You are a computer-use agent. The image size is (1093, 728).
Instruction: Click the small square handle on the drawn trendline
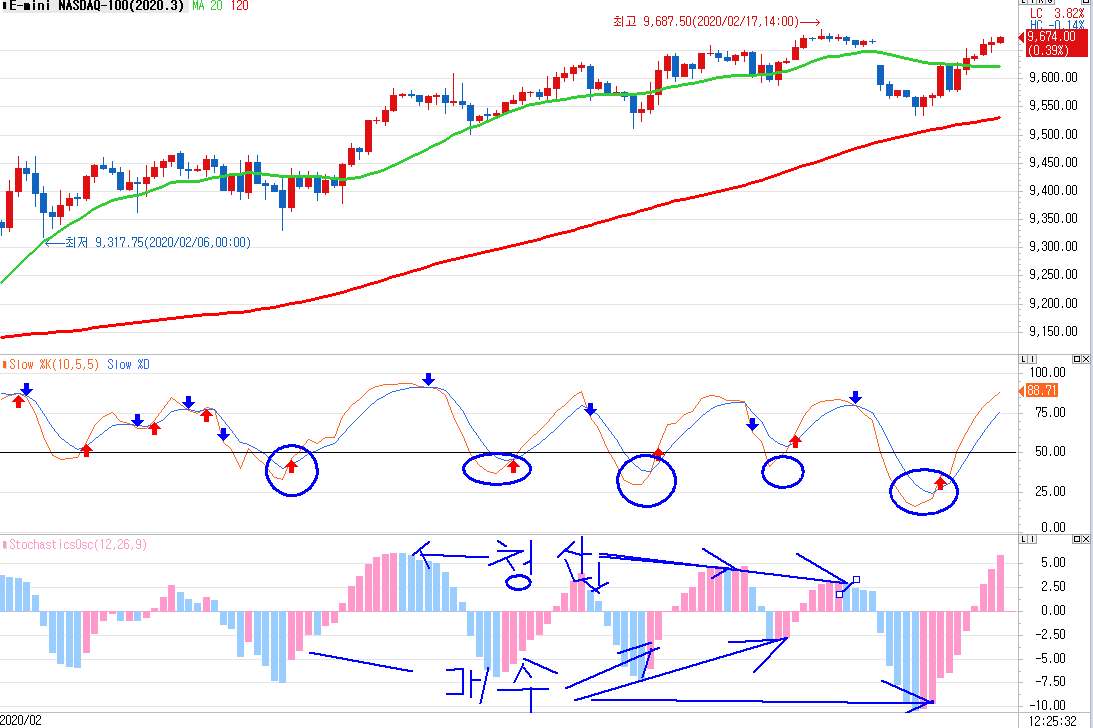tap(856, 580)
